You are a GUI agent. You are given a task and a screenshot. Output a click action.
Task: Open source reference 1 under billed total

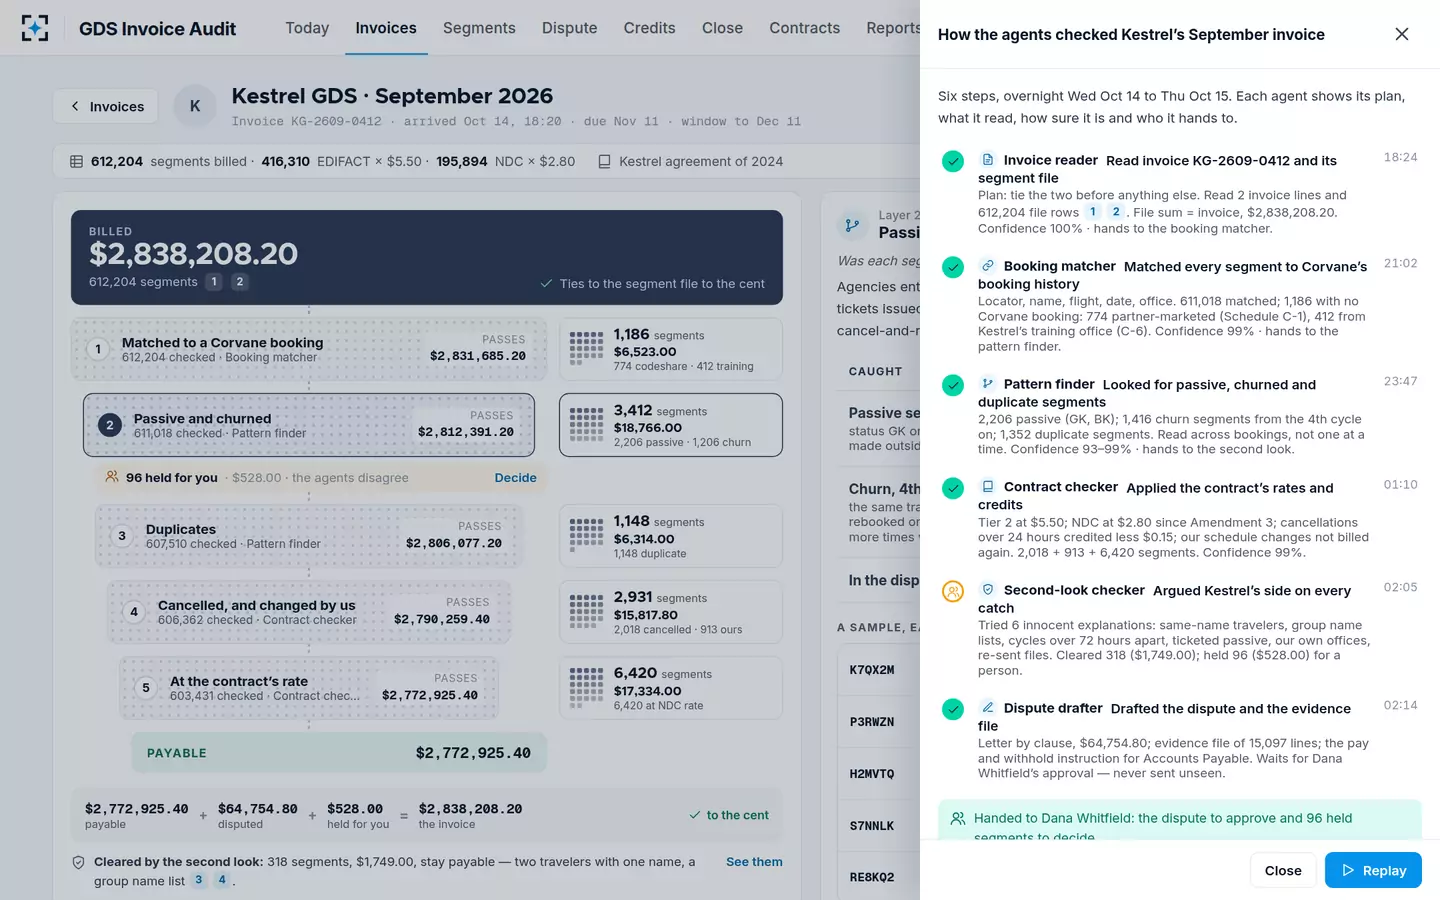(214, 282)
